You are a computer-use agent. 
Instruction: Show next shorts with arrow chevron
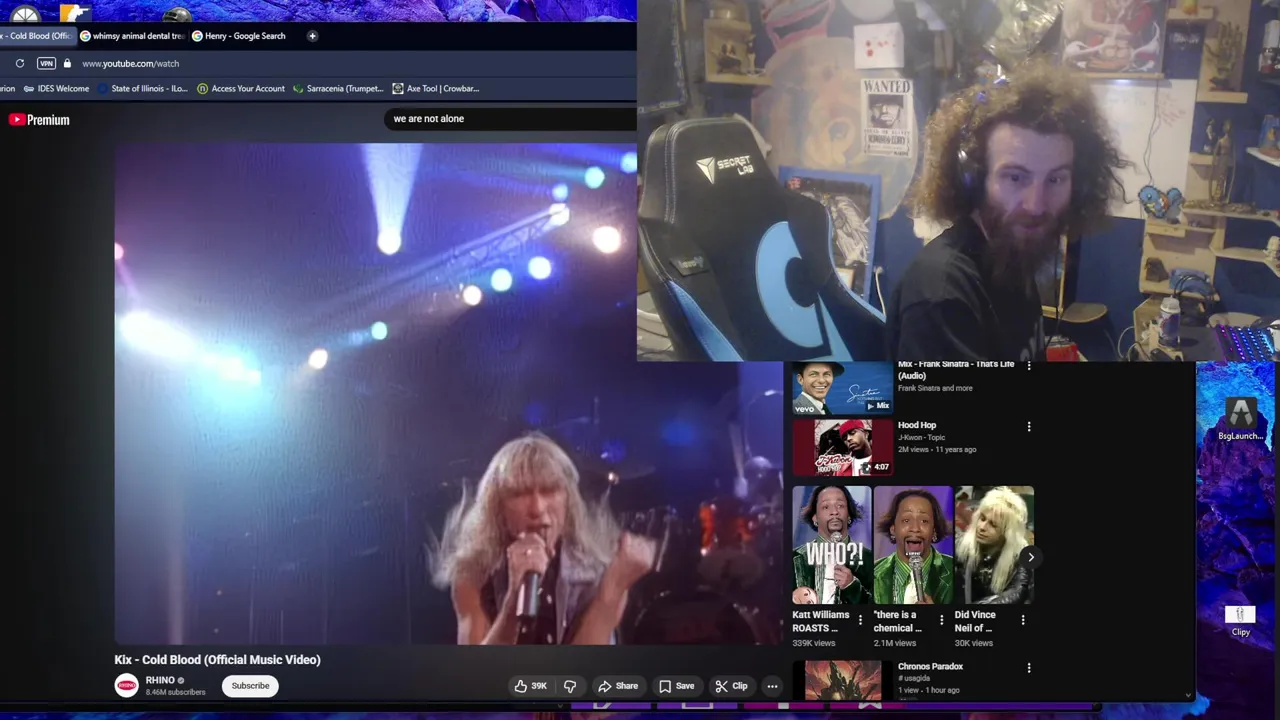(1030, 557)
